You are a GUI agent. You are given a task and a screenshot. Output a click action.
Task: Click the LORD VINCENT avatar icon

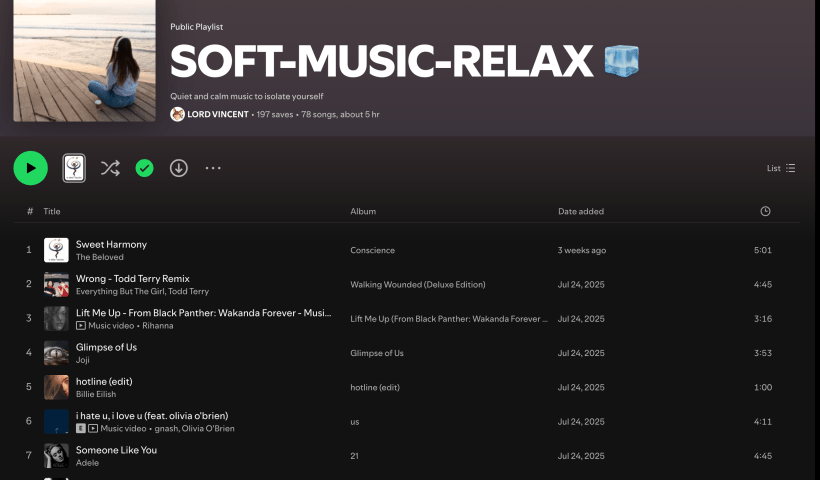(177, 115)
